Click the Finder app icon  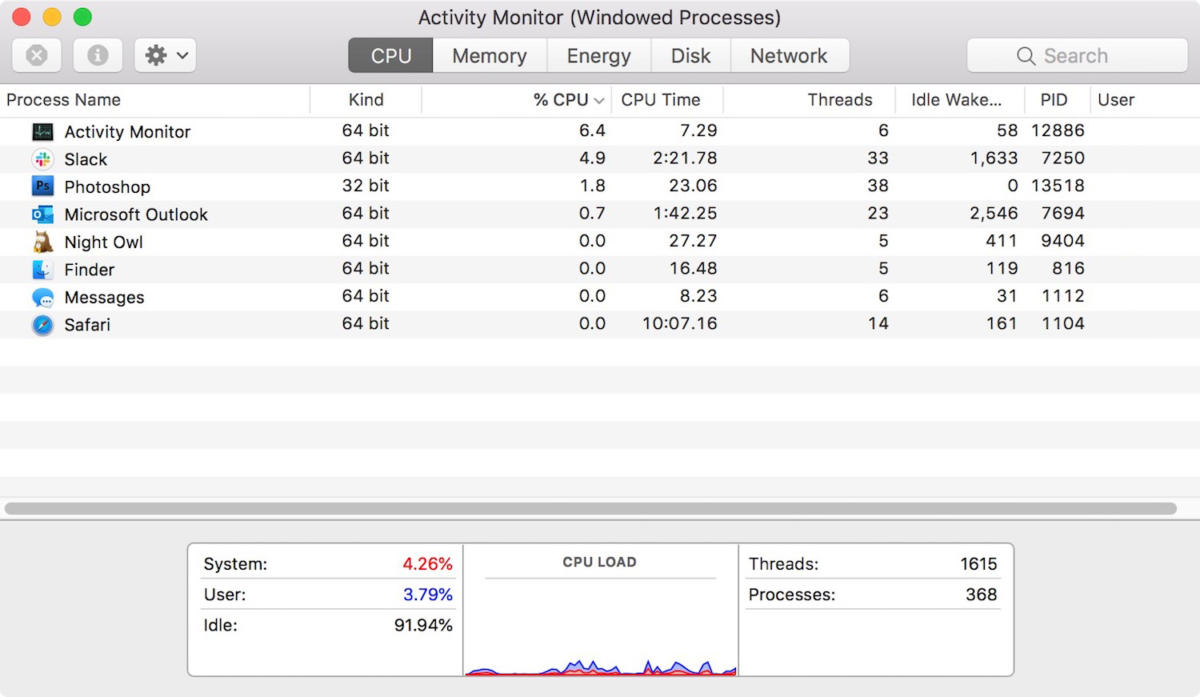[42, 270]
